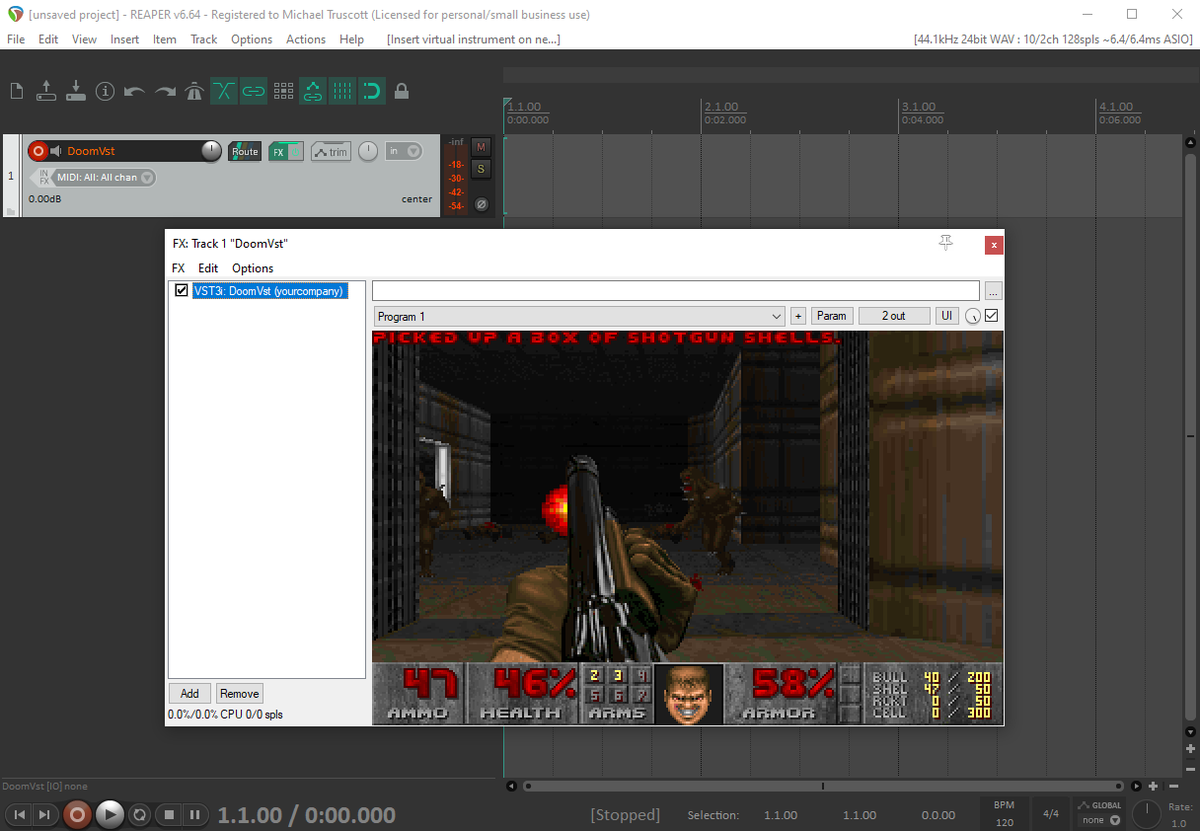Pin the FX window on top
The height and width of the screenshot is (831, 1200).
pos(946,244)
